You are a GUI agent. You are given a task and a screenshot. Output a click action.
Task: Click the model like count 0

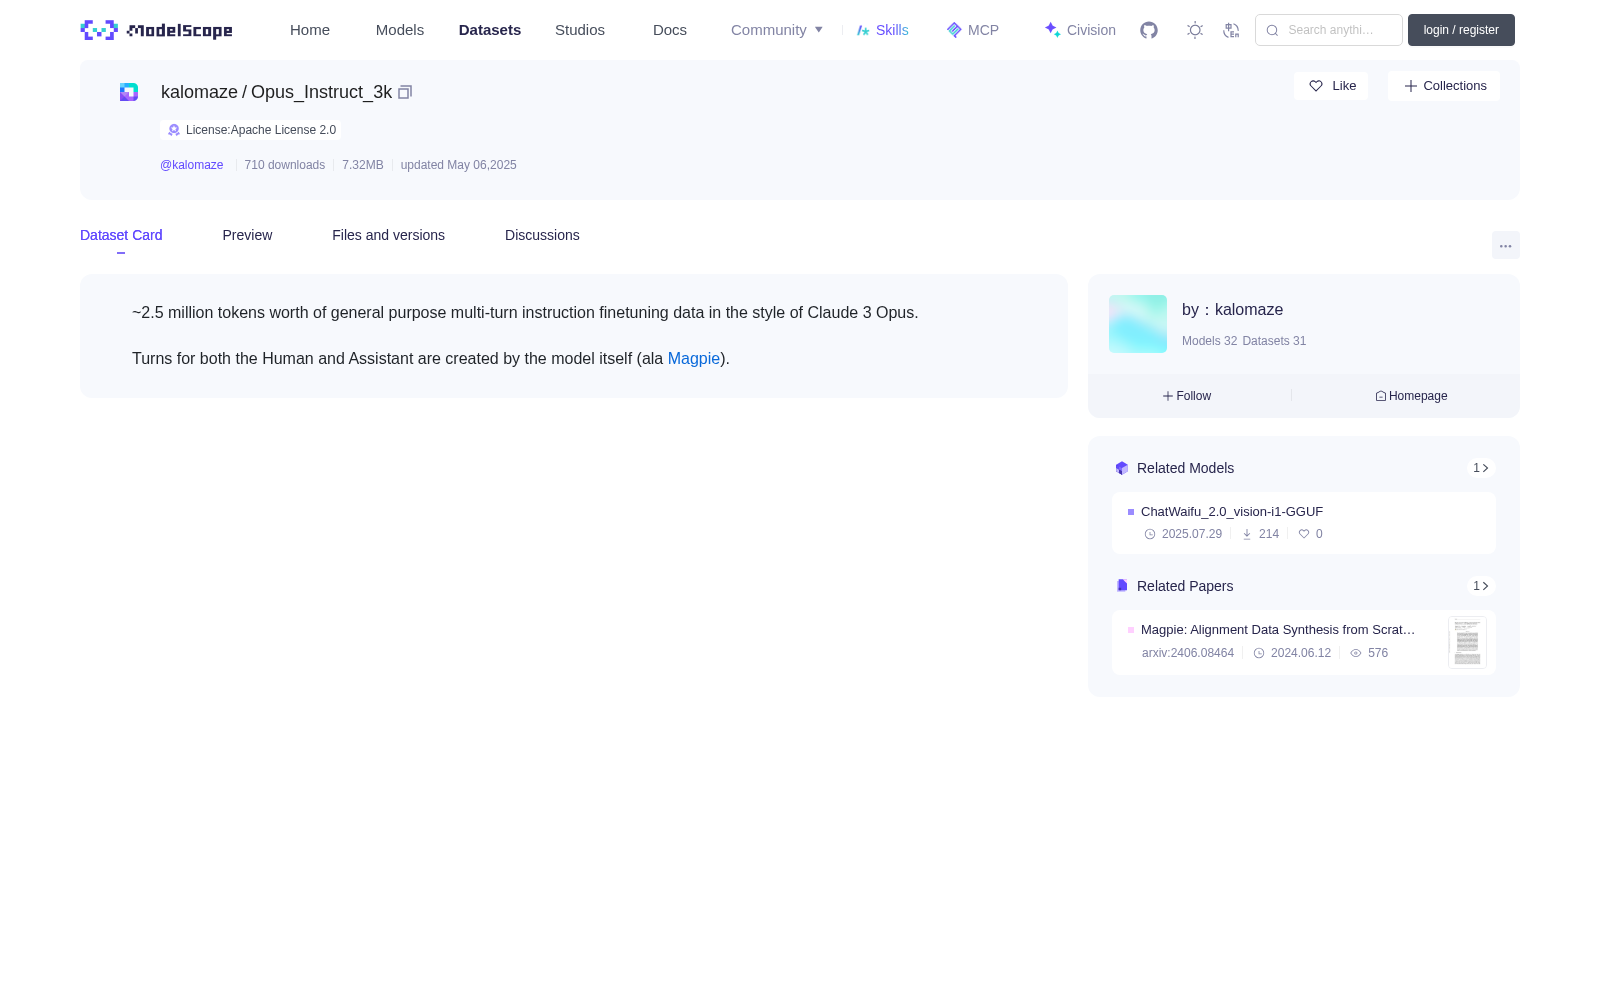tap(1319, 534)
